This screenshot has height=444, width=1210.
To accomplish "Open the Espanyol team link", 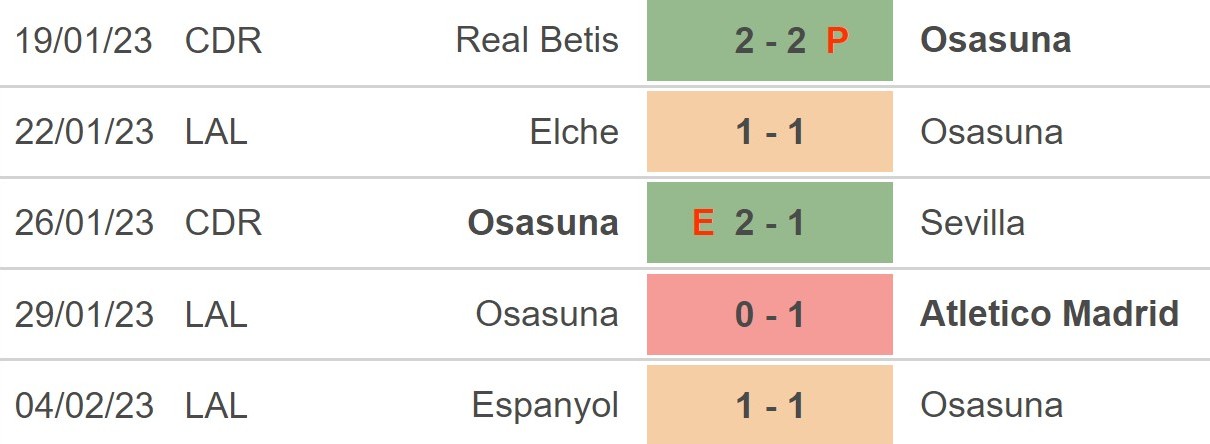I will pos(545,405).
